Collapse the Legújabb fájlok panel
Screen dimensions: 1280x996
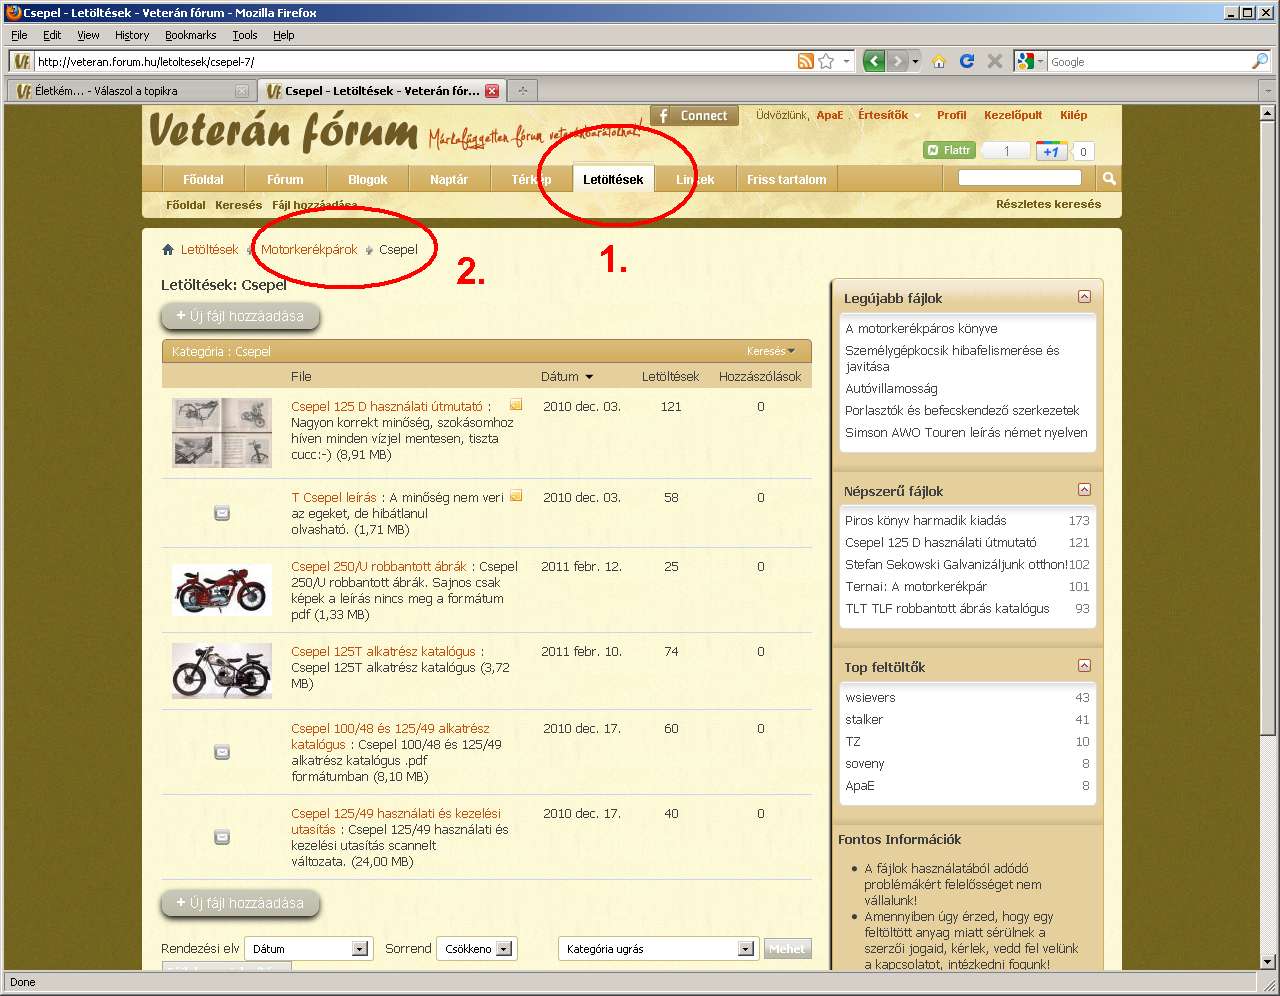[1084, 297]
